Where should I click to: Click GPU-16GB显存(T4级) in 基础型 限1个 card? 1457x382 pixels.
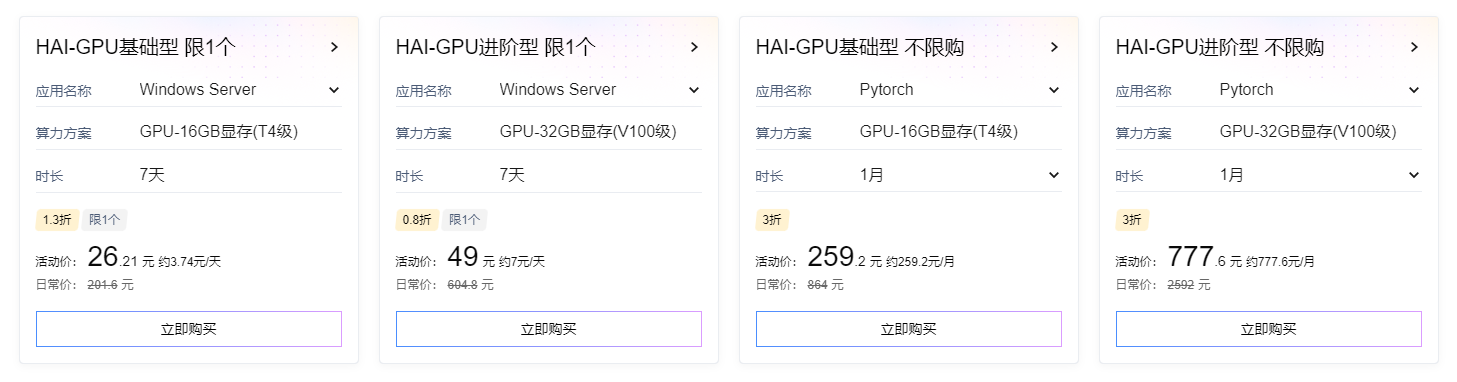pos(219,132)
